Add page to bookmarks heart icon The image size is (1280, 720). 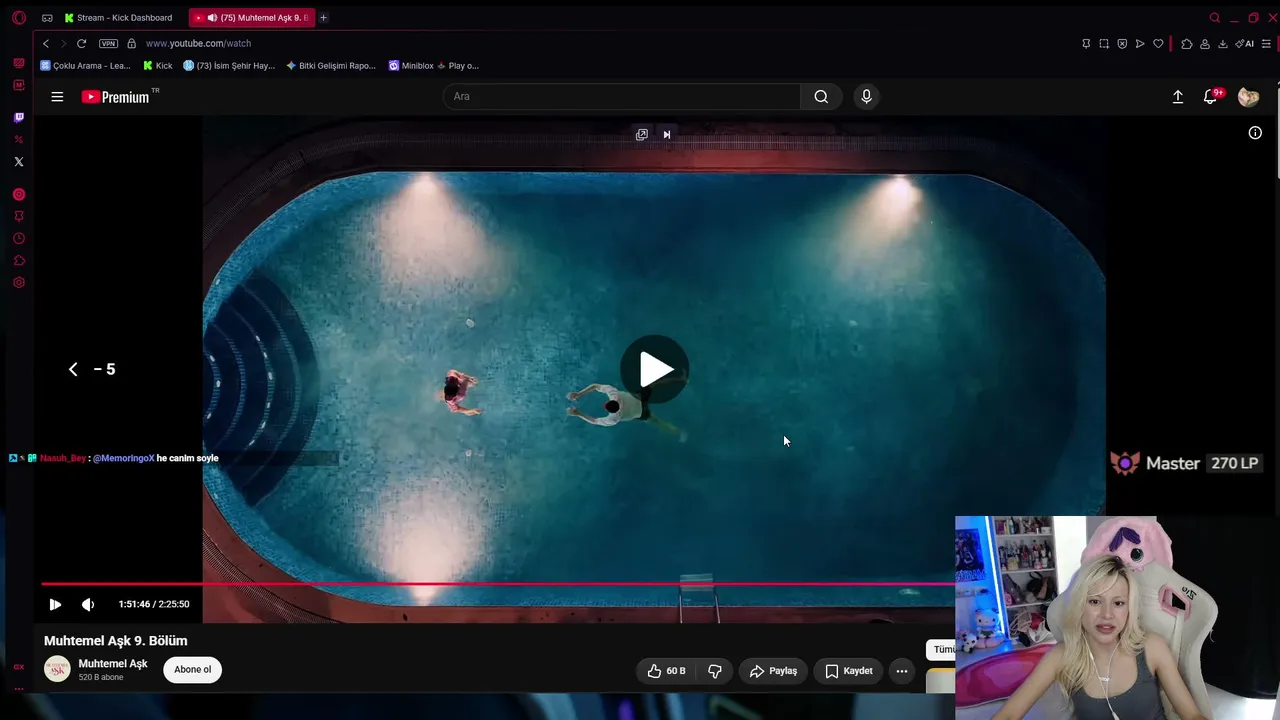pos(1158,44)
